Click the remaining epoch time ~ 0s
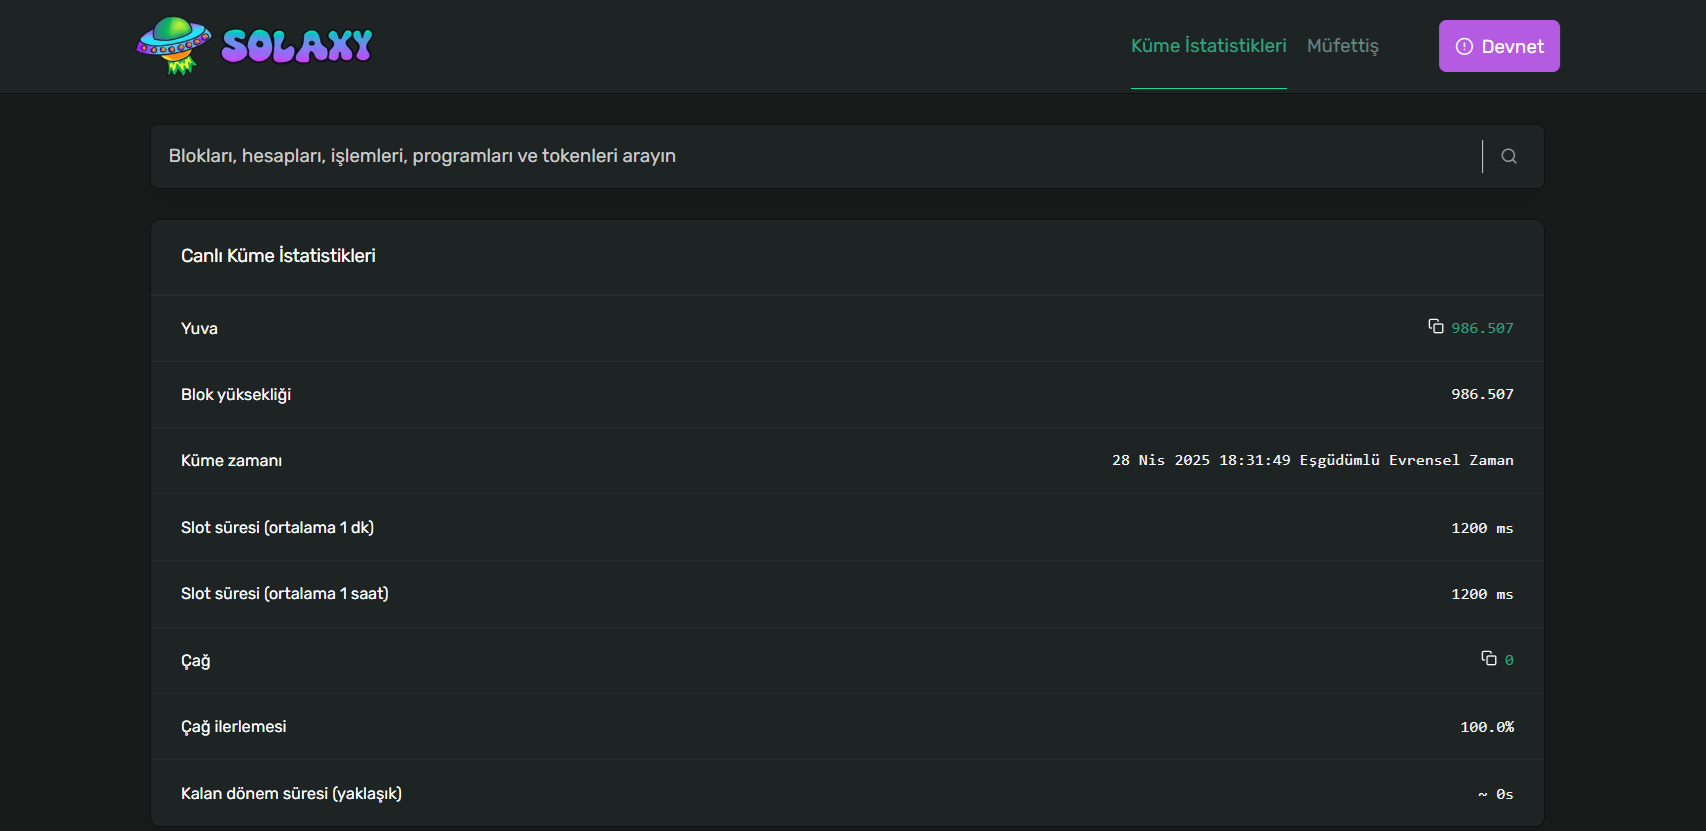The width and height of the screenshot is (1706, 831). pyautogui.click(x=1496, y=794)
